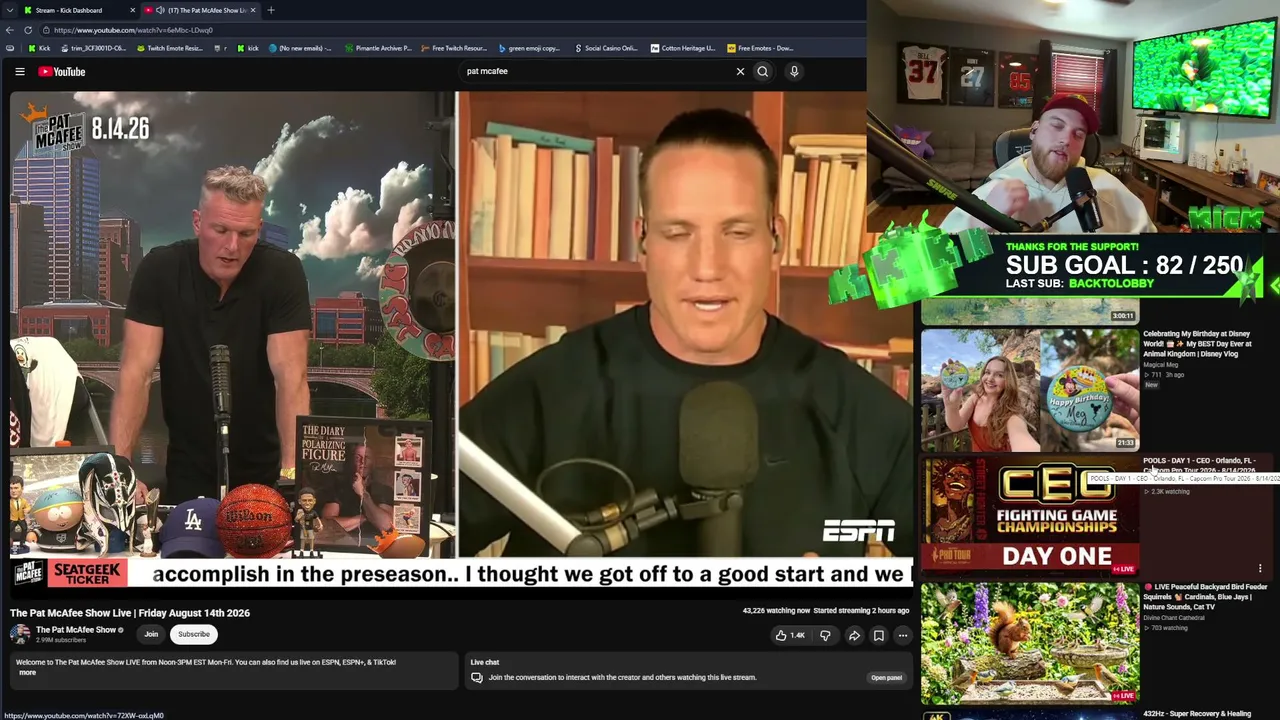Open options menu for CEO video
The image size is (1280, 720).
click(x=1260, y=568)
